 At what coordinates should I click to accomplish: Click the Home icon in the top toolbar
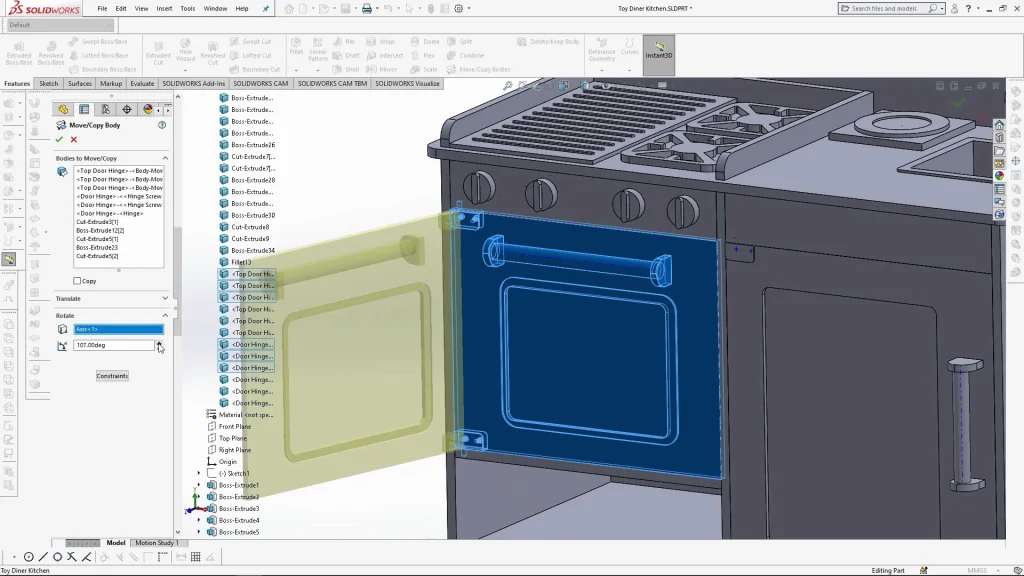click(289, 9)
